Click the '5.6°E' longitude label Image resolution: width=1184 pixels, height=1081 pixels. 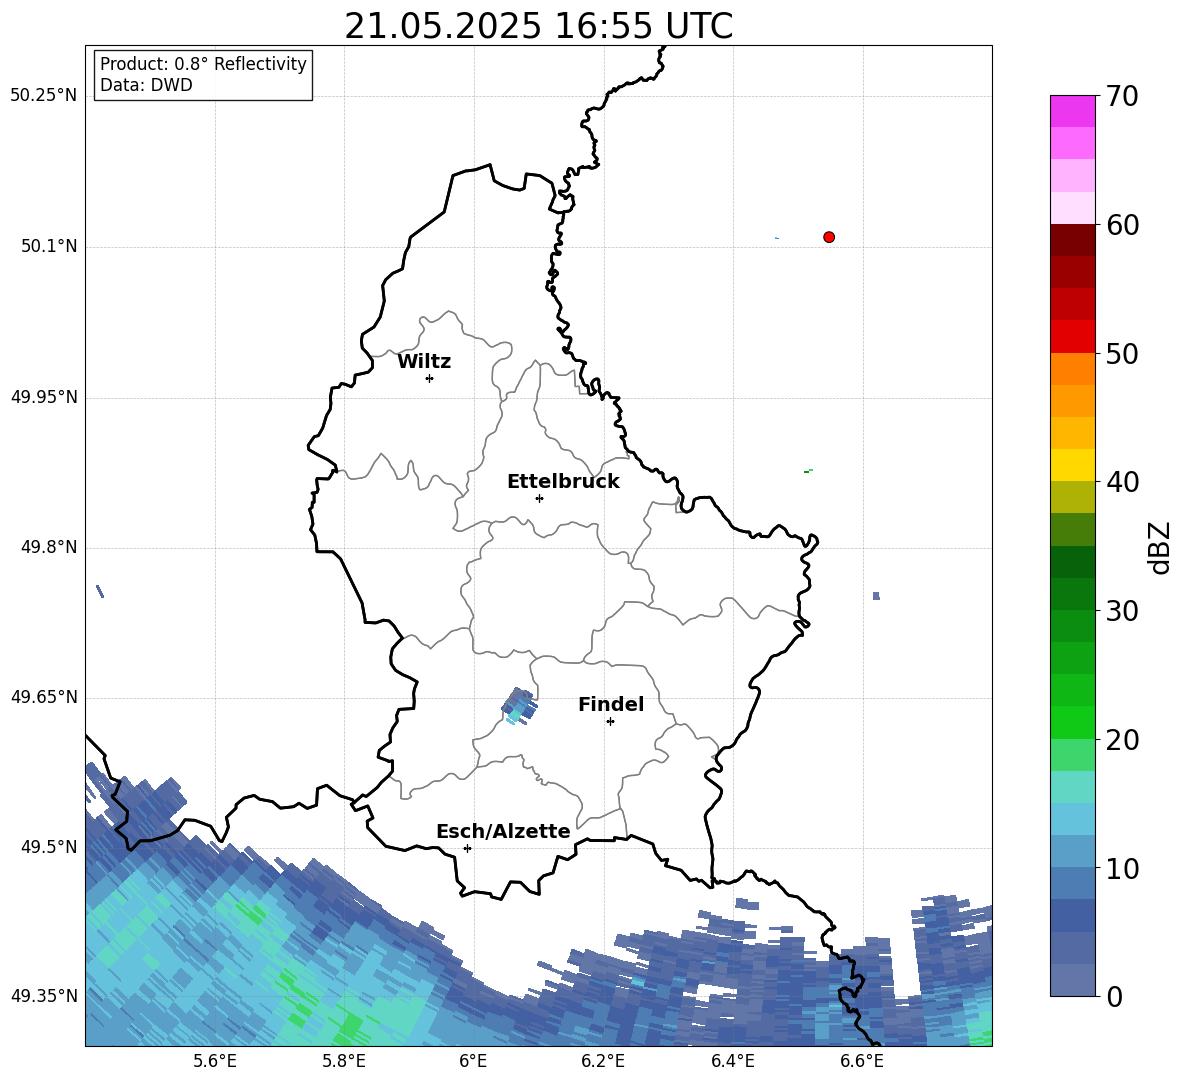pos(215,1061)
